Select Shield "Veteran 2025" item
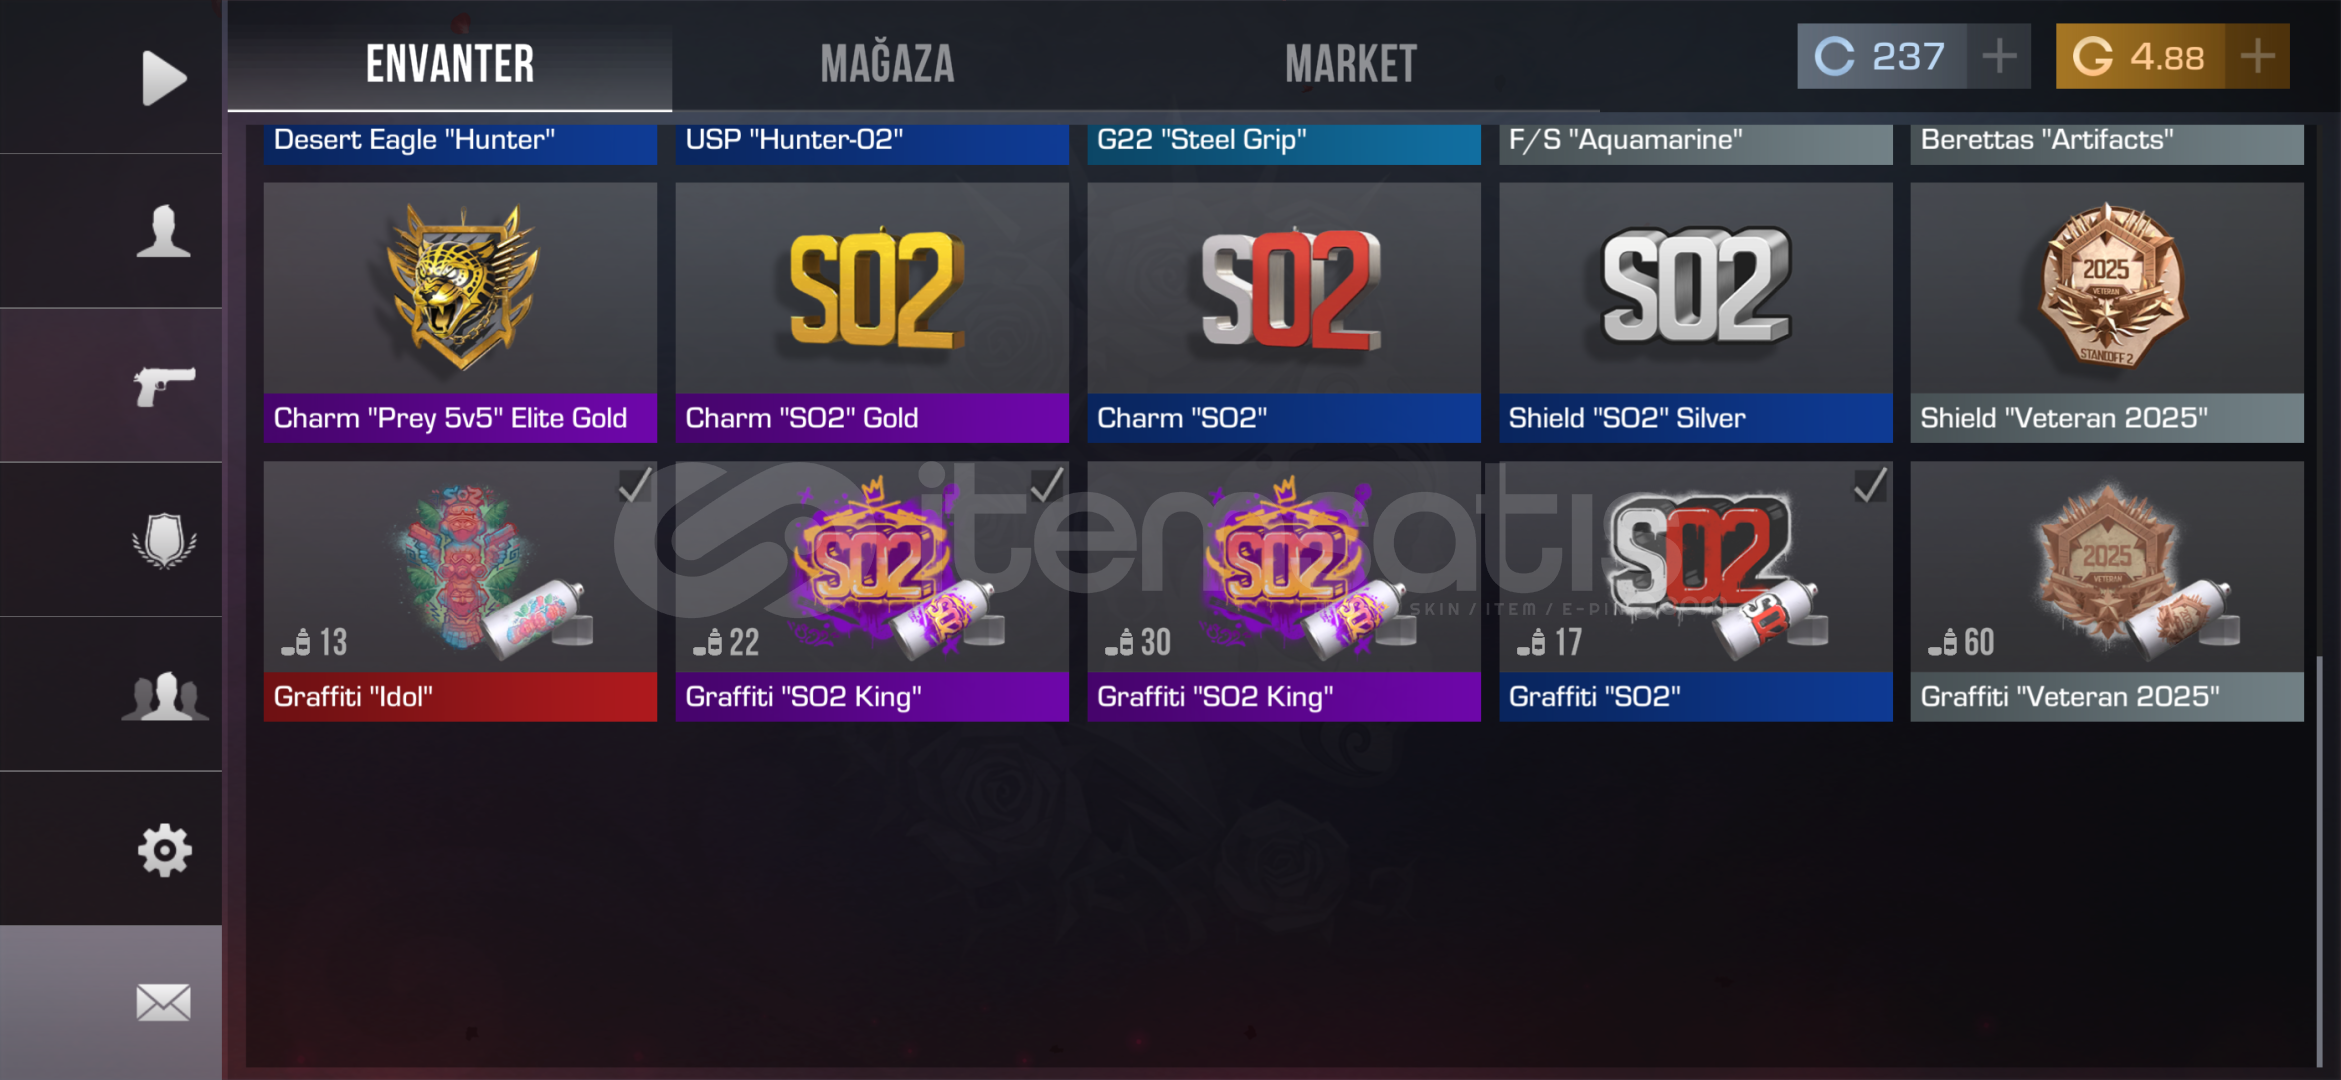This screenshot has width=2341, height=1080. pyautogui.click(x=2107, y=312)
